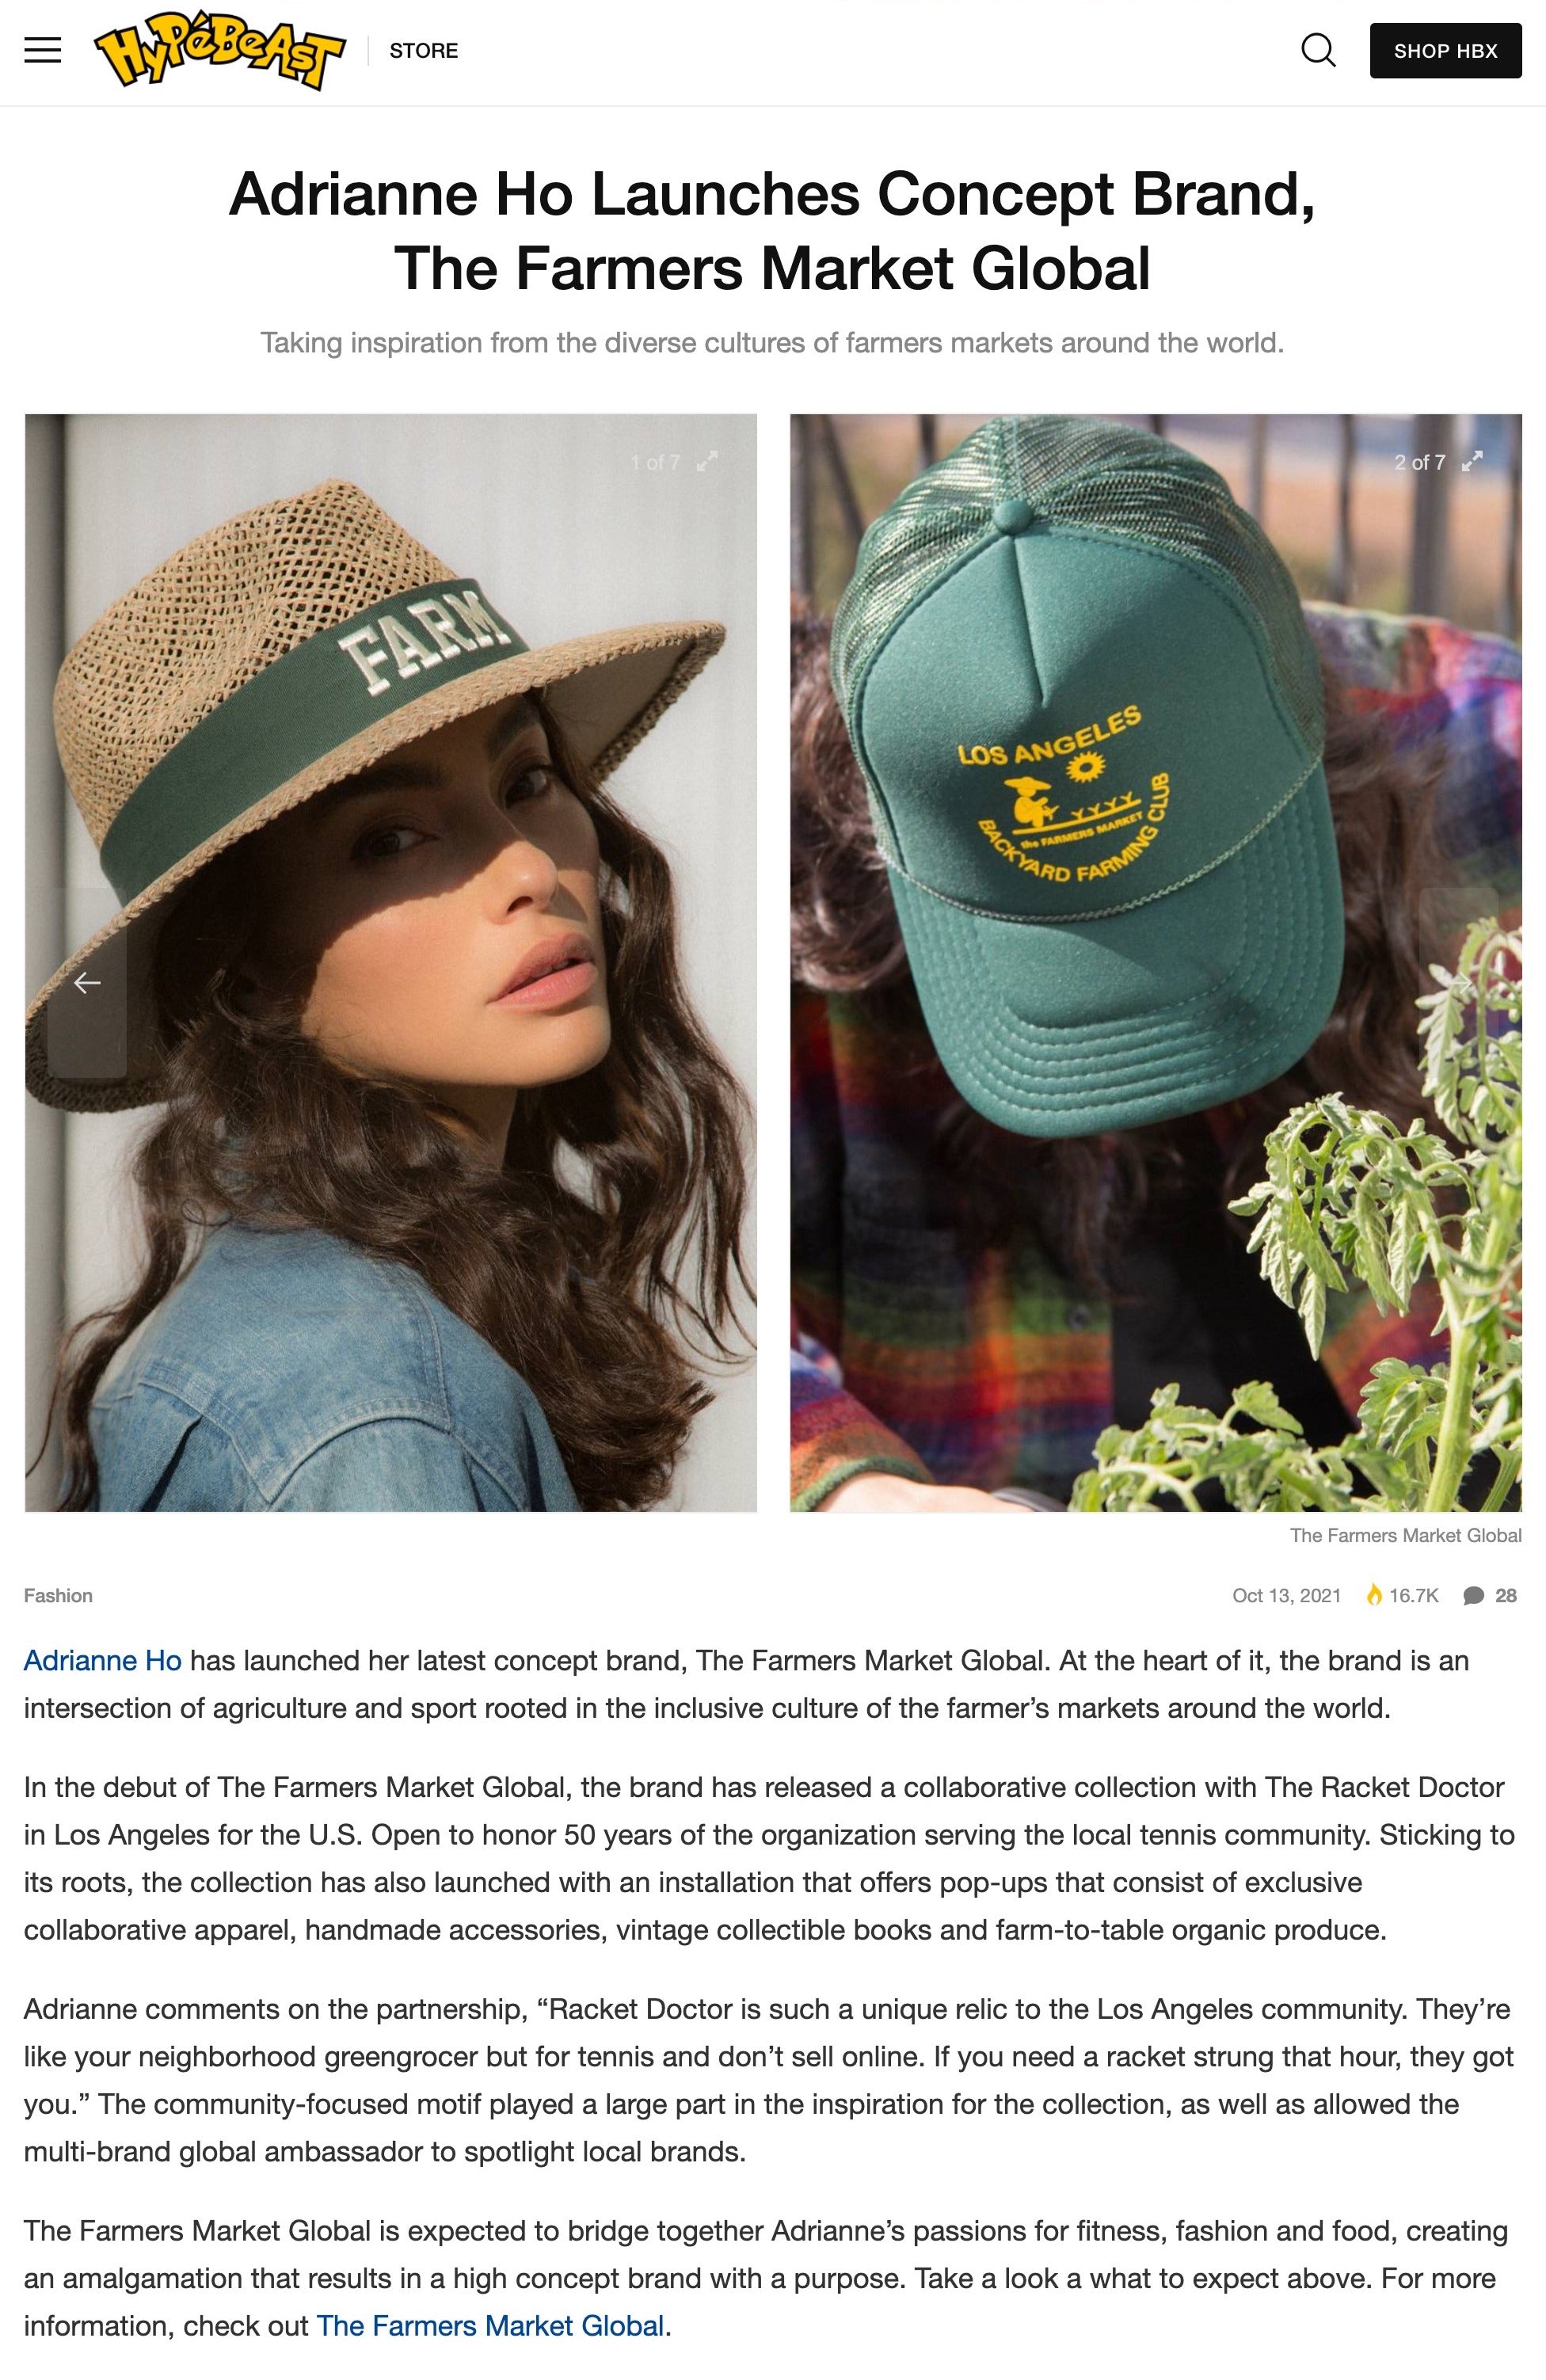Screen dimensions: 1546x2380
Task: Open comments via speech bubble icon
Action: 1473,1596
